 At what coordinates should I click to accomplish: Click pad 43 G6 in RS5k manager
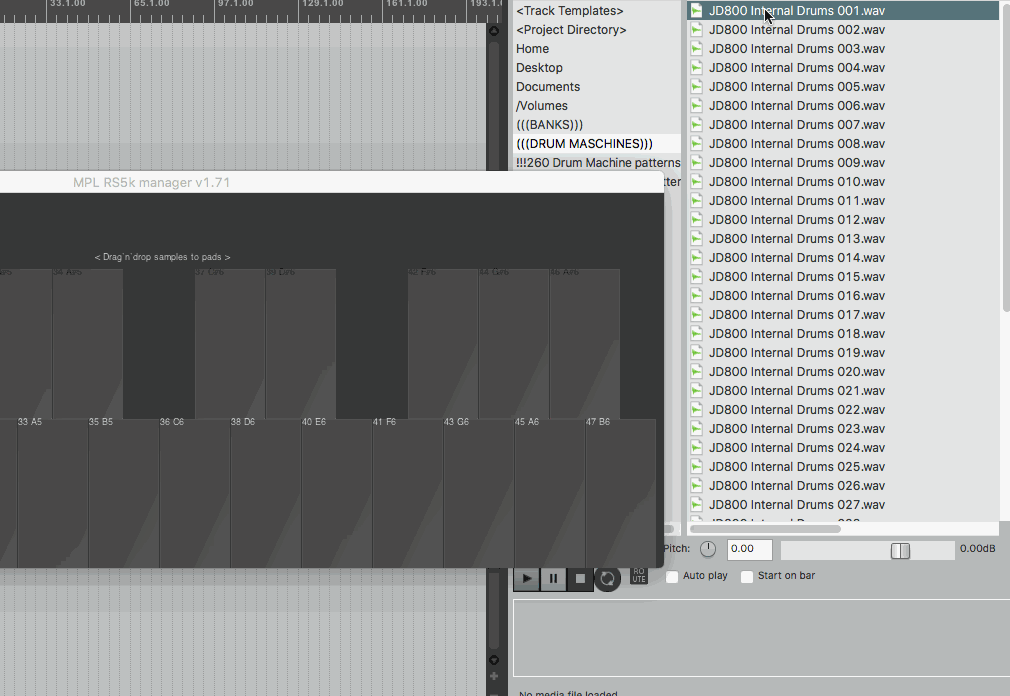click(479, 493)
